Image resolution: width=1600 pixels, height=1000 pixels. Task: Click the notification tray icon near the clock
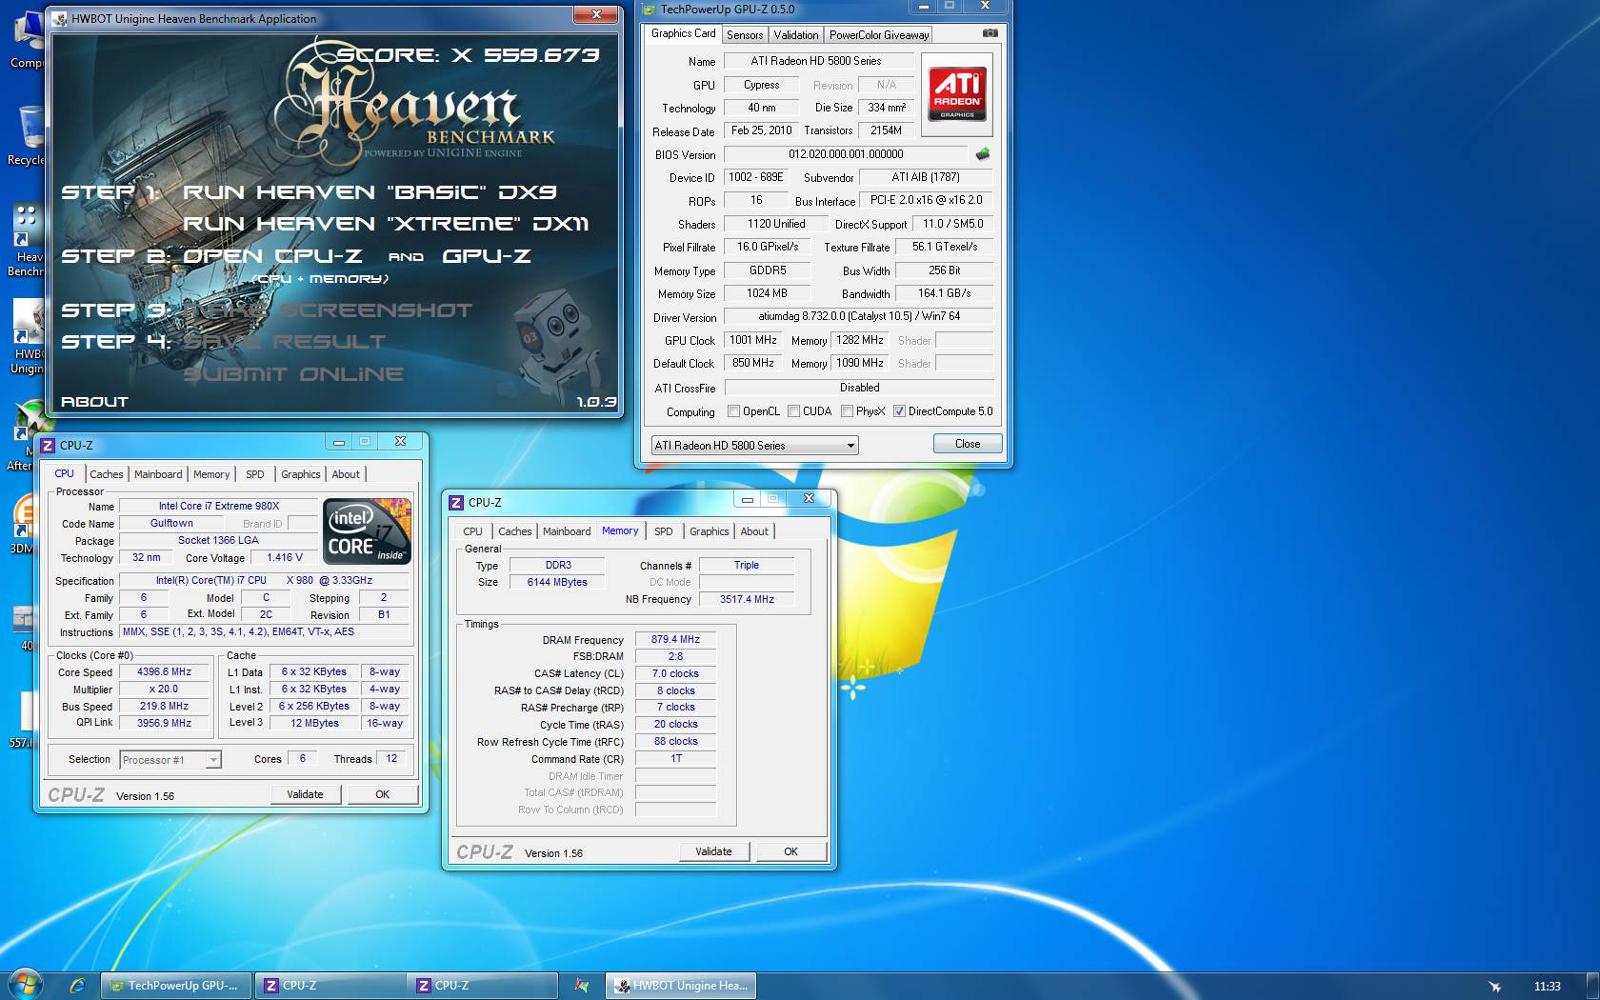[1495, 986]
